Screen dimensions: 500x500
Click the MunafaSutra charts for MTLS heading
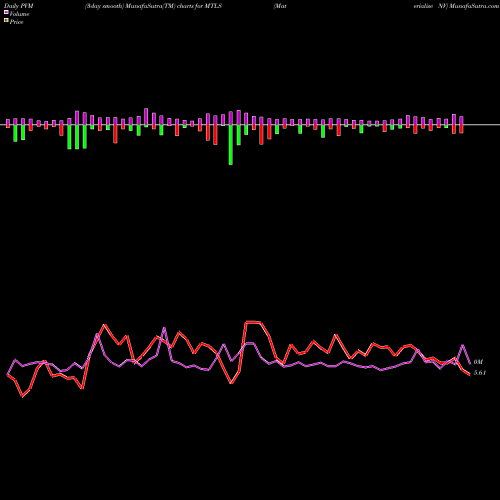[153, 6]
